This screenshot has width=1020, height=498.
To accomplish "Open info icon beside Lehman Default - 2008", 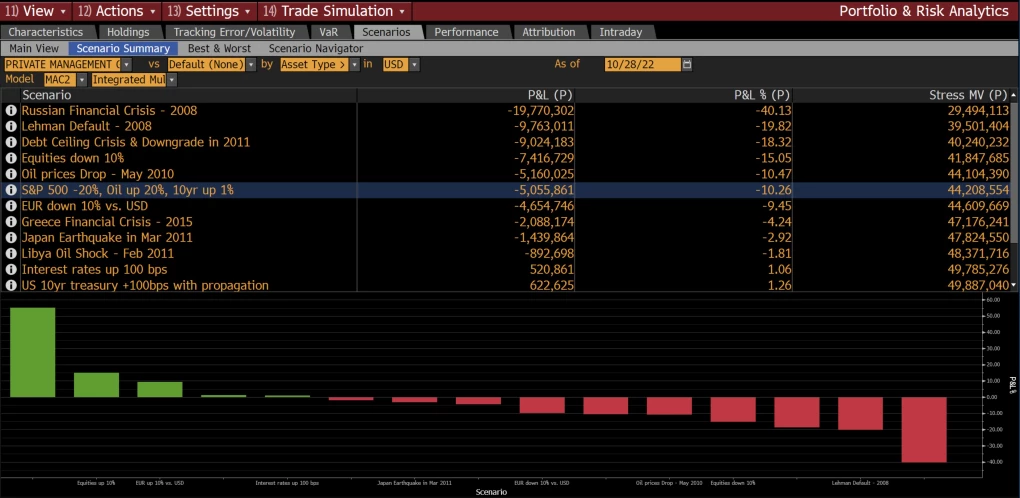I will tap(11, 126).
